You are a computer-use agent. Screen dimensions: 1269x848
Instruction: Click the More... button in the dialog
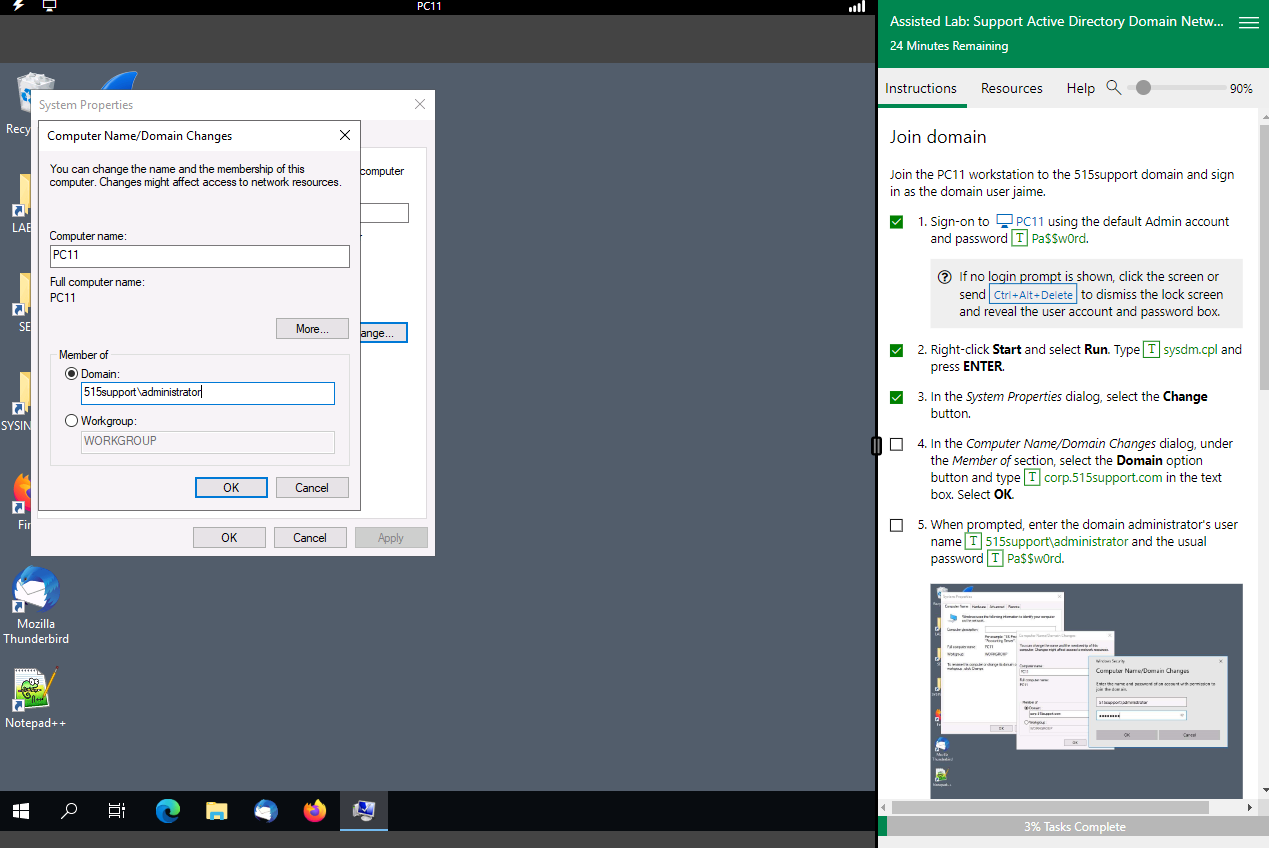tap(312, 328)
